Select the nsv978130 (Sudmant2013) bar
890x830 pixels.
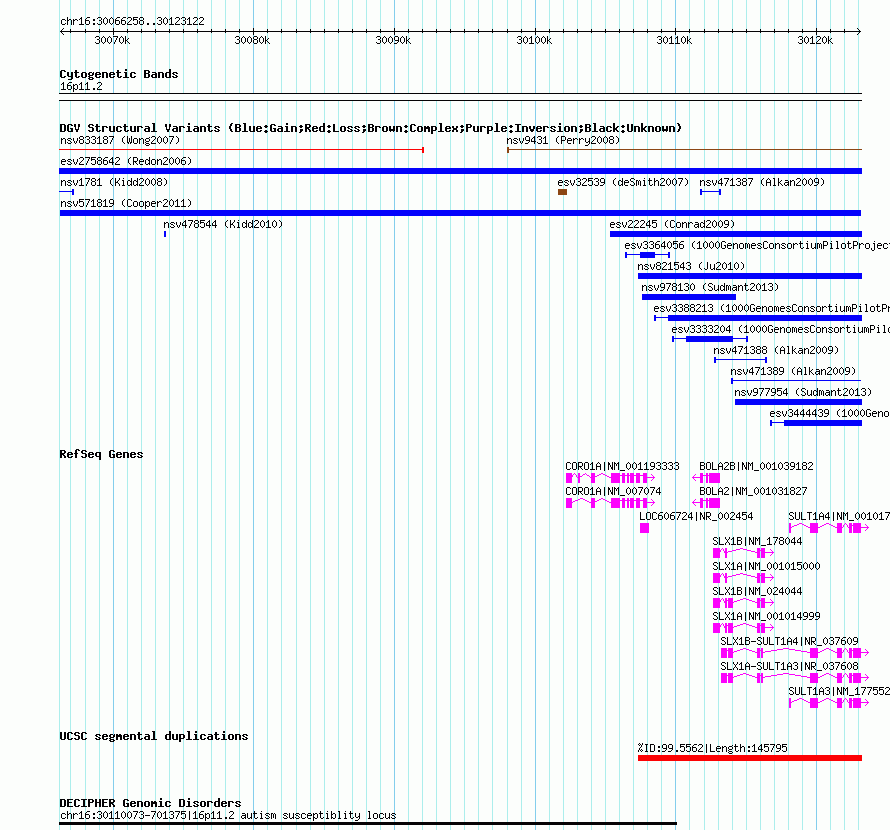coord(689,297)
